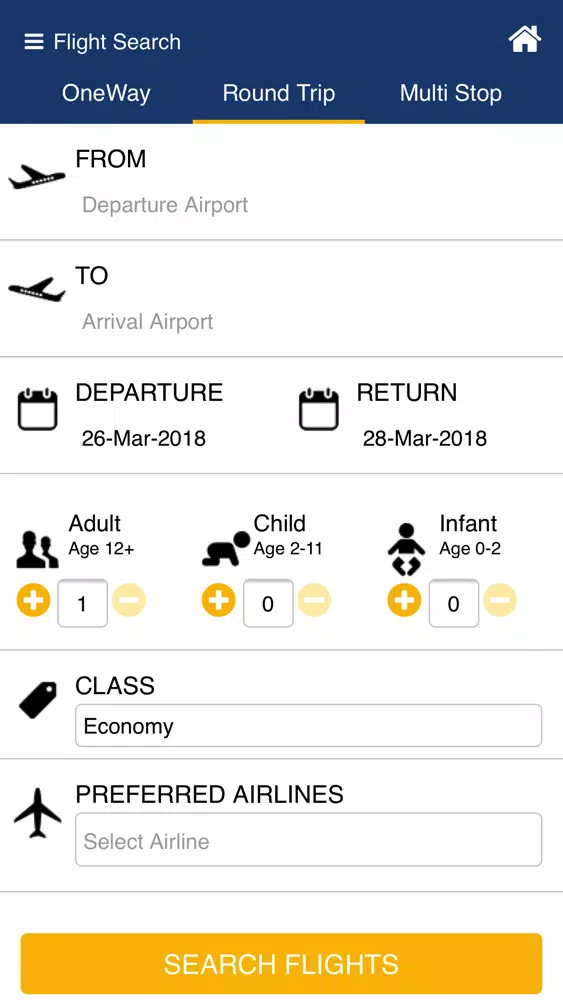
Task: Open the Class dropdown showing Economy
Action: (309, 725)
